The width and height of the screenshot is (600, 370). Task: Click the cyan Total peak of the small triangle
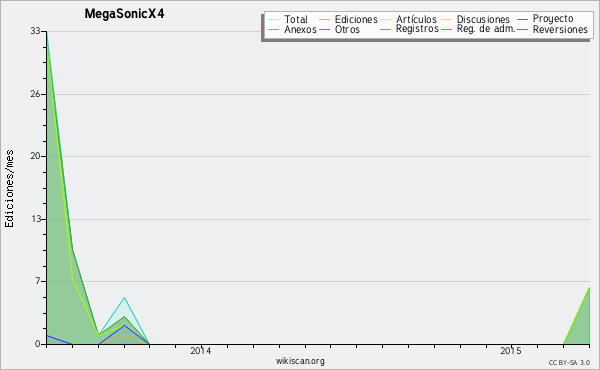coord(124,297)
